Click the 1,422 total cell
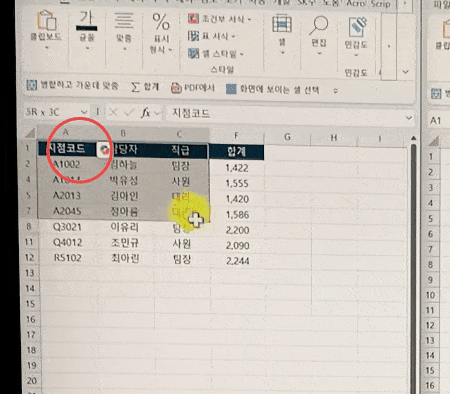This screenshot has height=394, width=450. pos(237,168)
